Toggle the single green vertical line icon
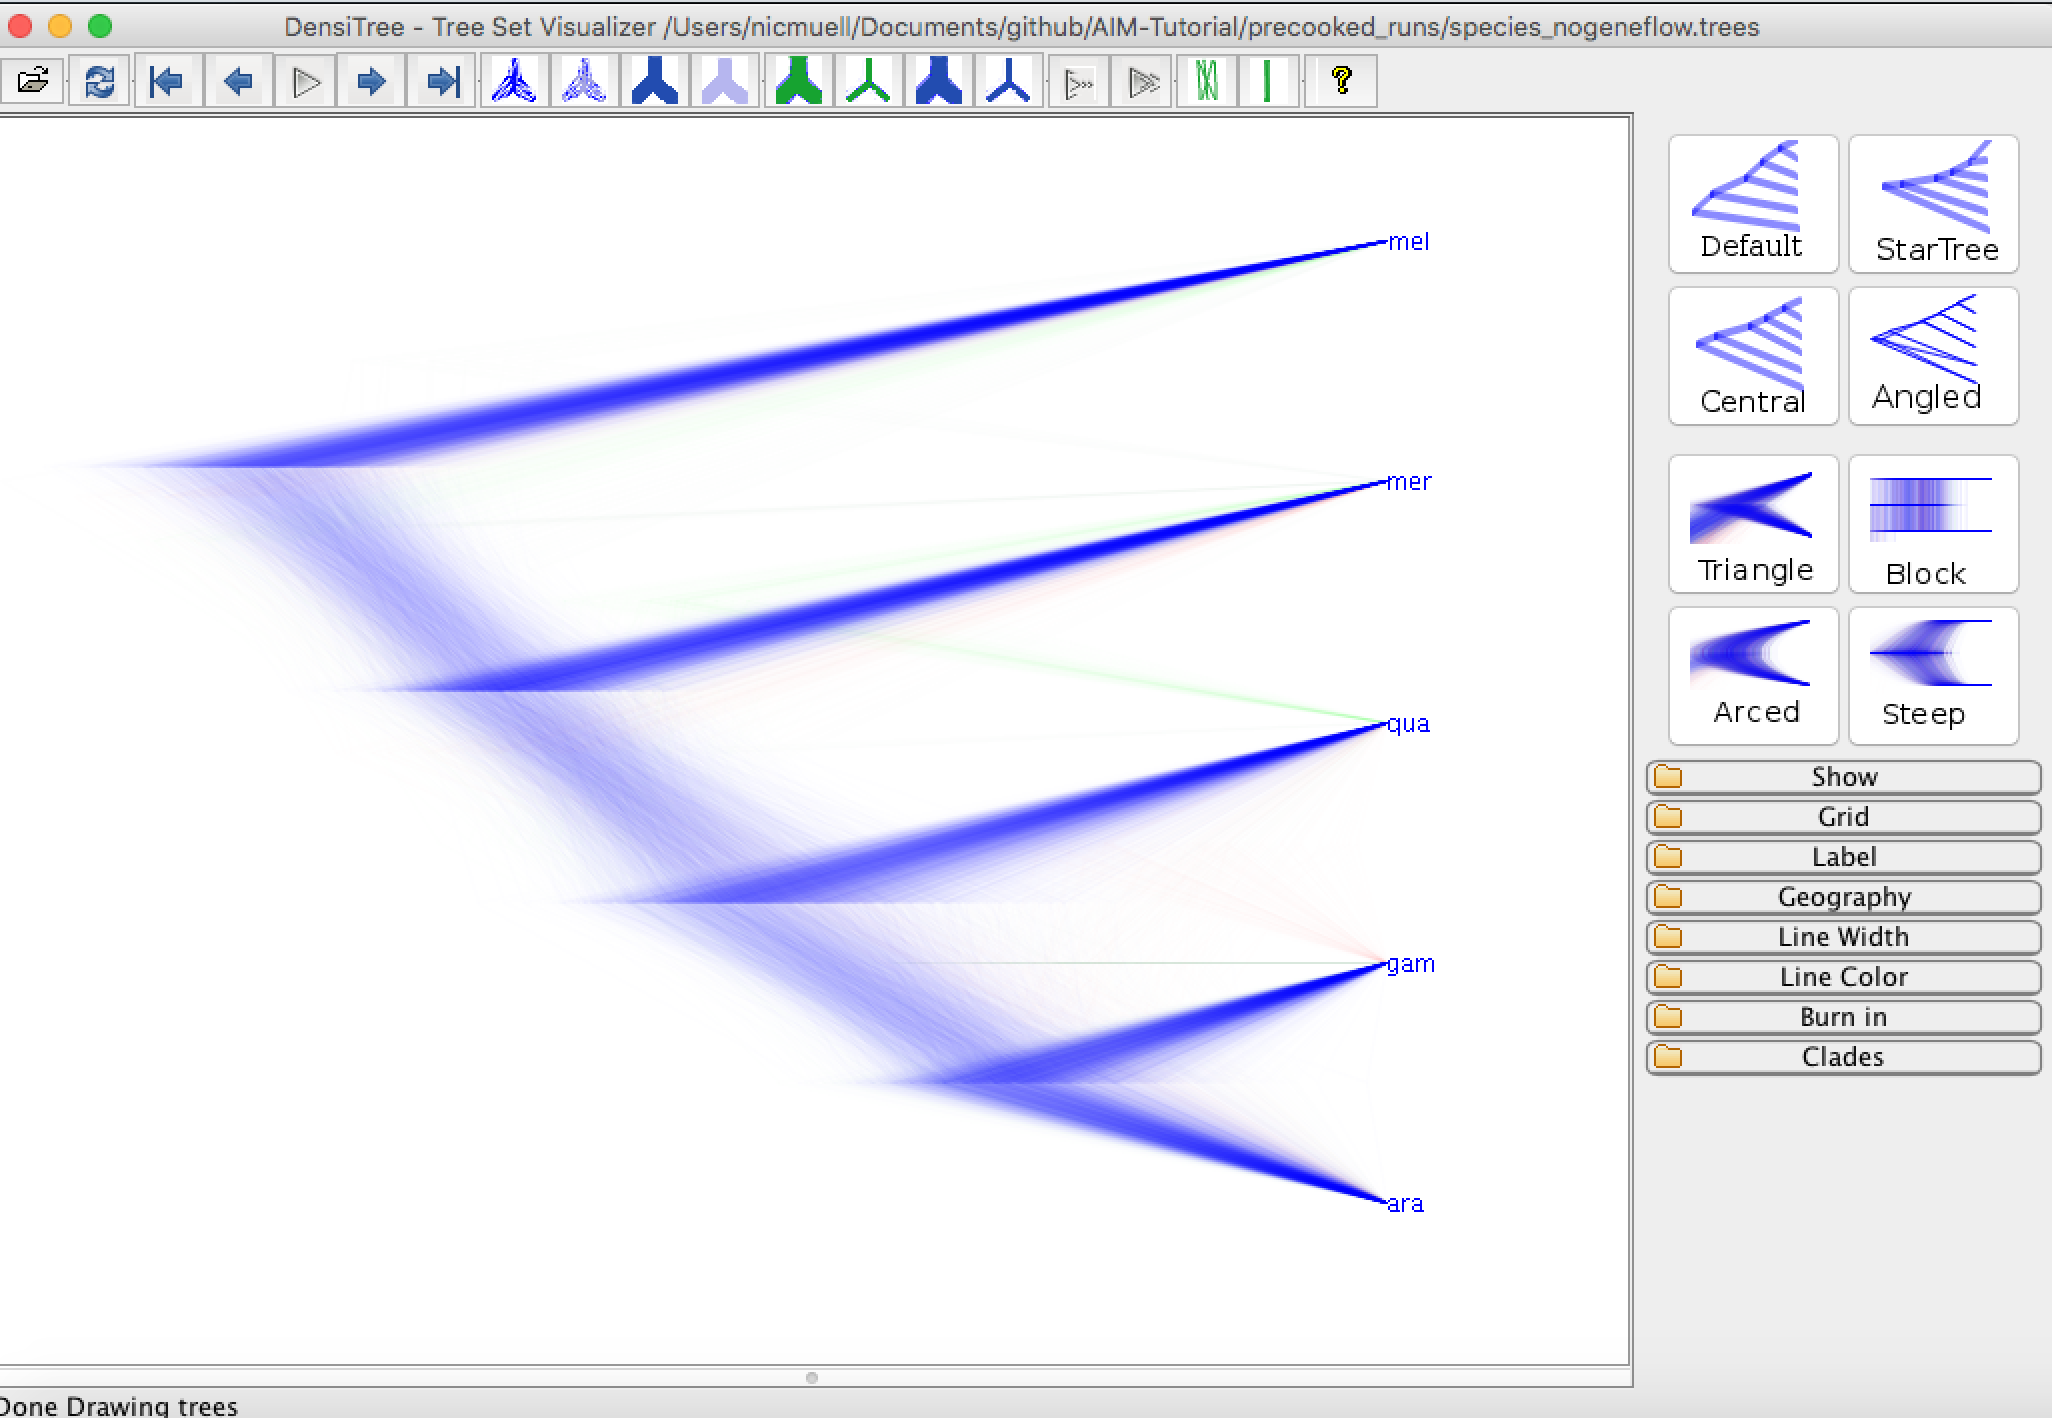2052x1418 pixels. (x=1267, y=81)
